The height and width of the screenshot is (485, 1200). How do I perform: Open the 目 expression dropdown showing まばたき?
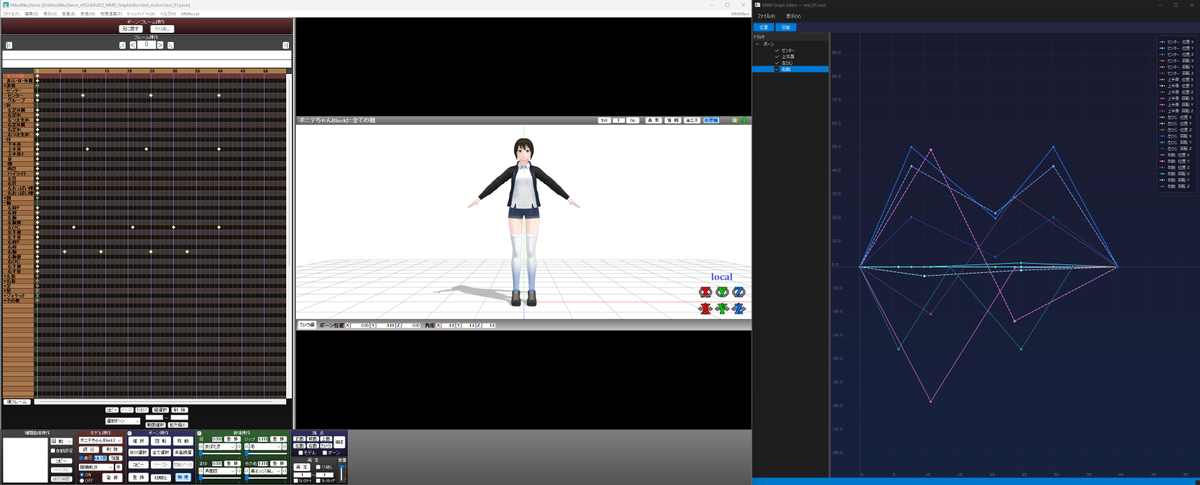(219, 446)
